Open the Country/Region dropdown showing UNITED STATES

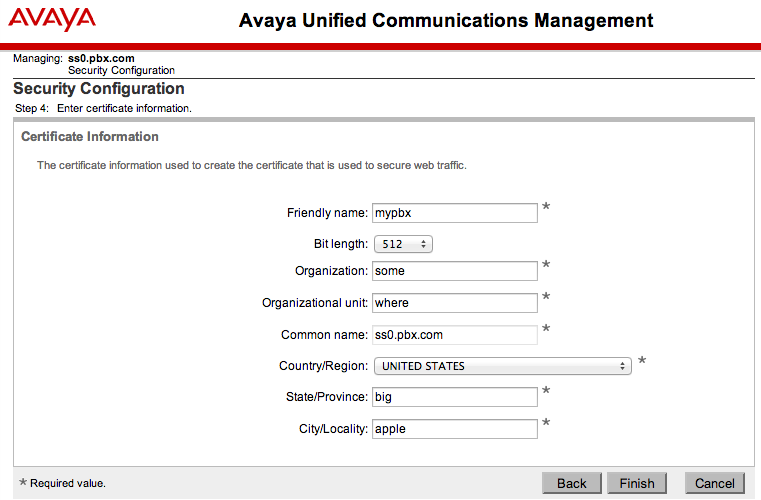coord(503,366)
